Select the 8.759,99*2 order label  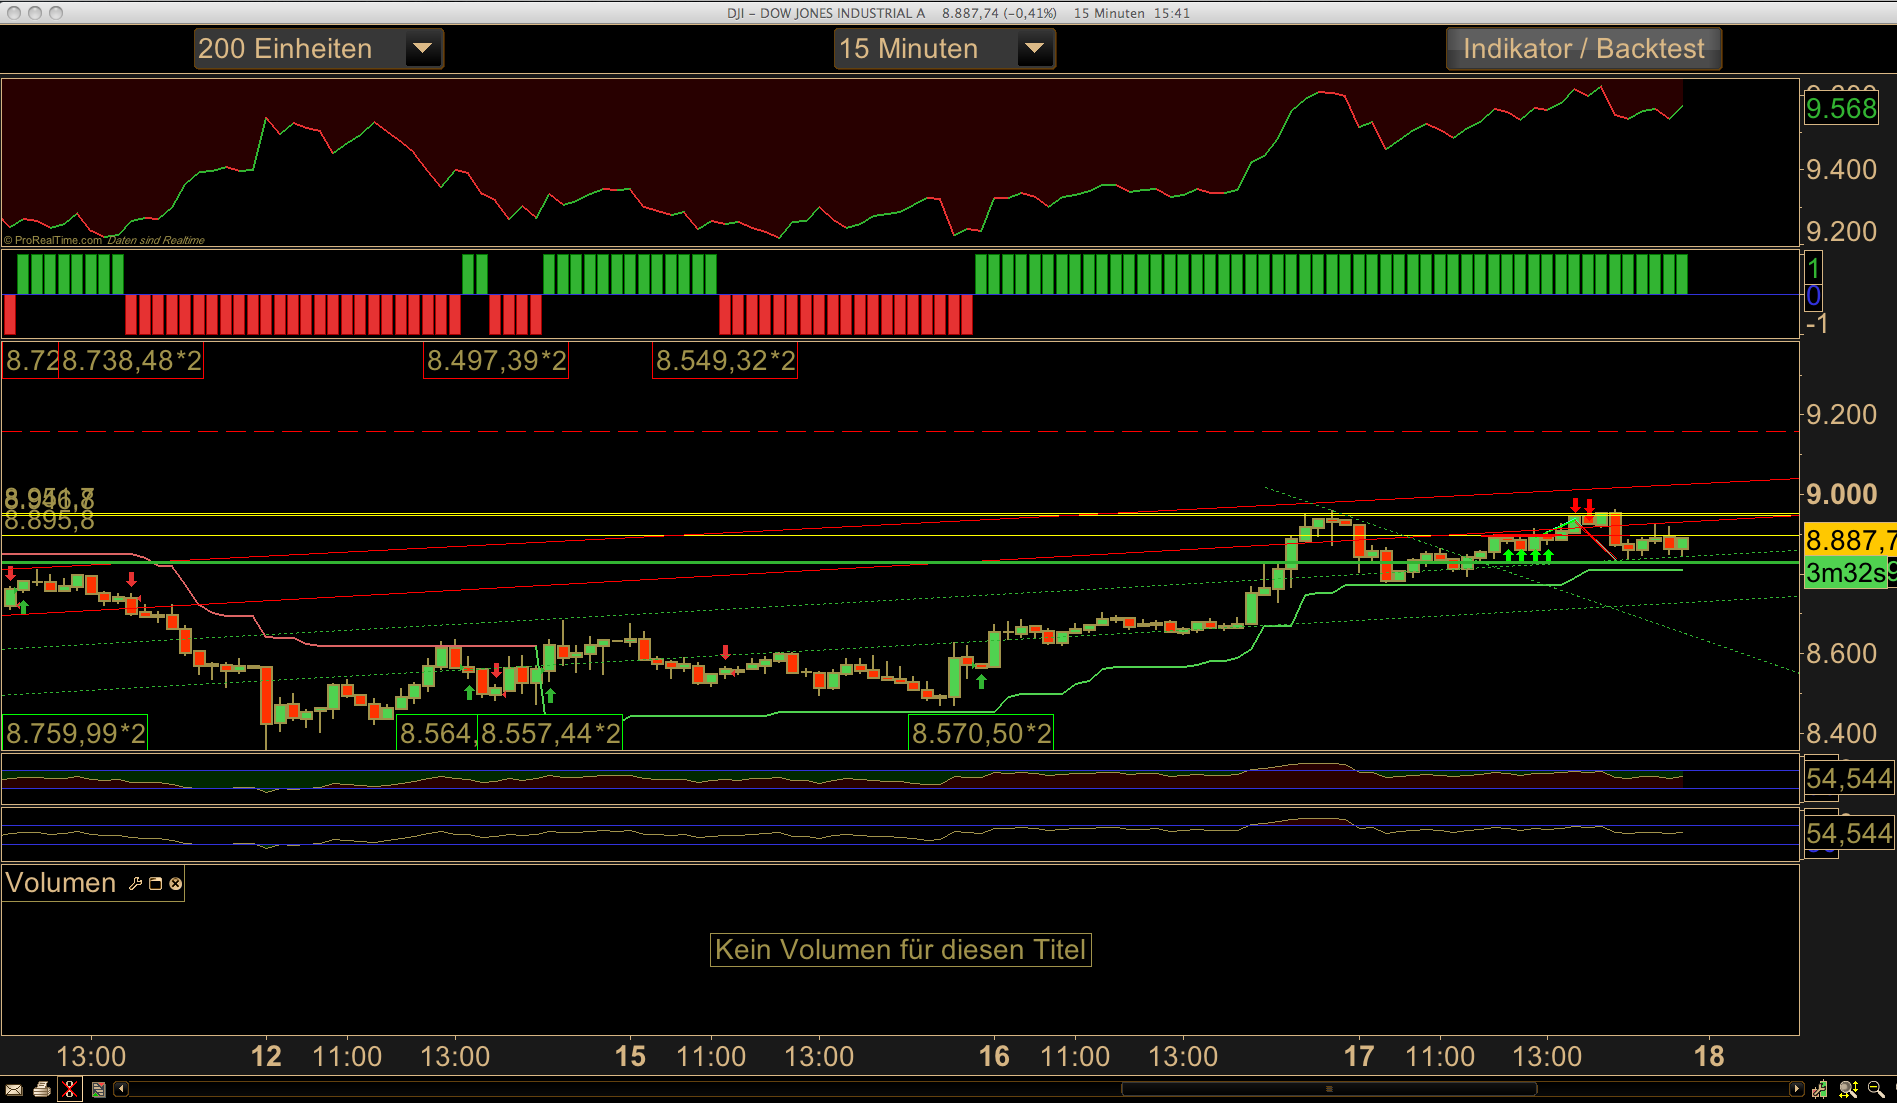pyautogui.click(x=75, y=733)
